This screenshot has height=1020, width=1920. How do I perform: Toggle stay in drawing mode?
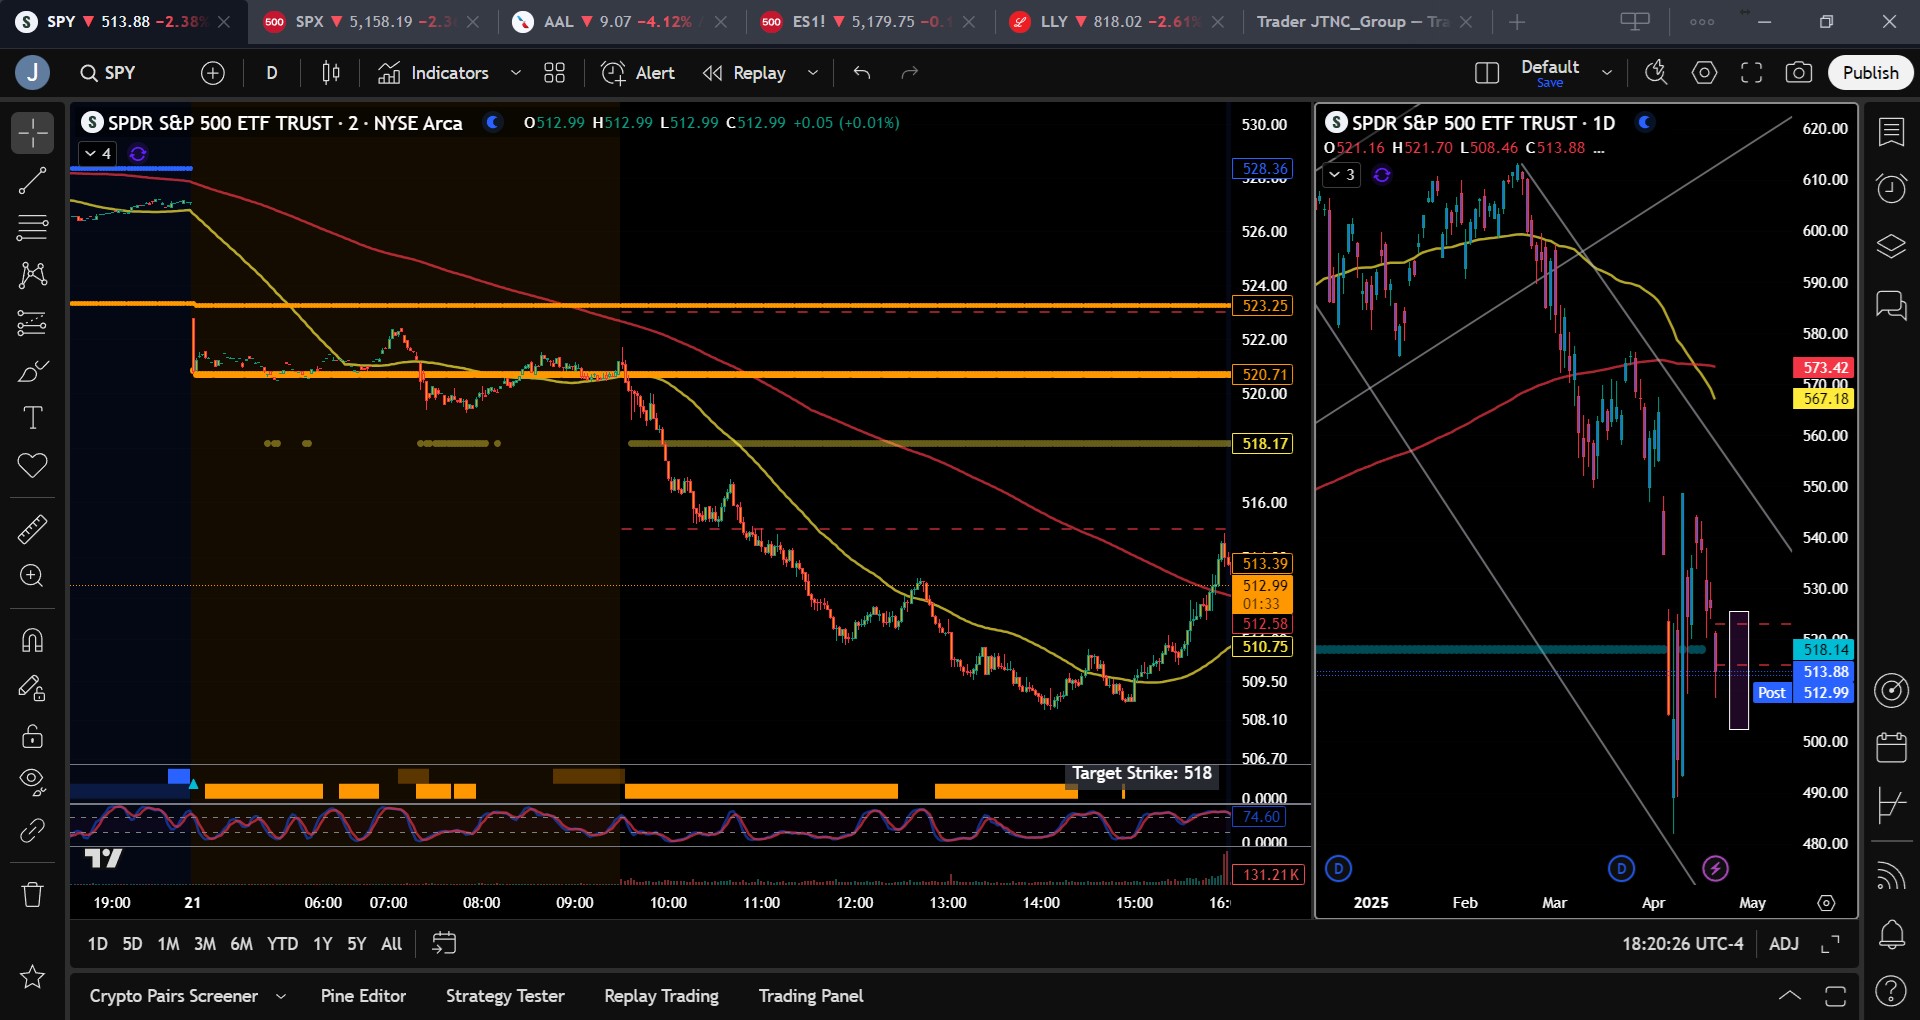[32, 688]
